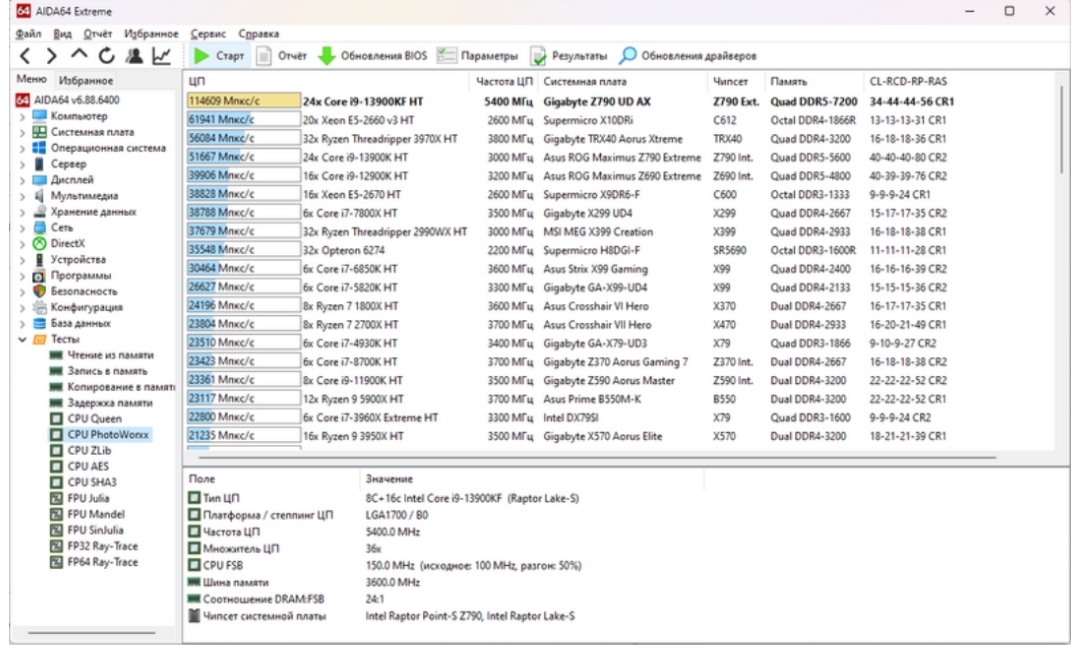Select FPU SinJulia benchmark
Image resolution: width=1080 pixels, height=661 pixels.
pyautogui.click(x=86, y=530)
